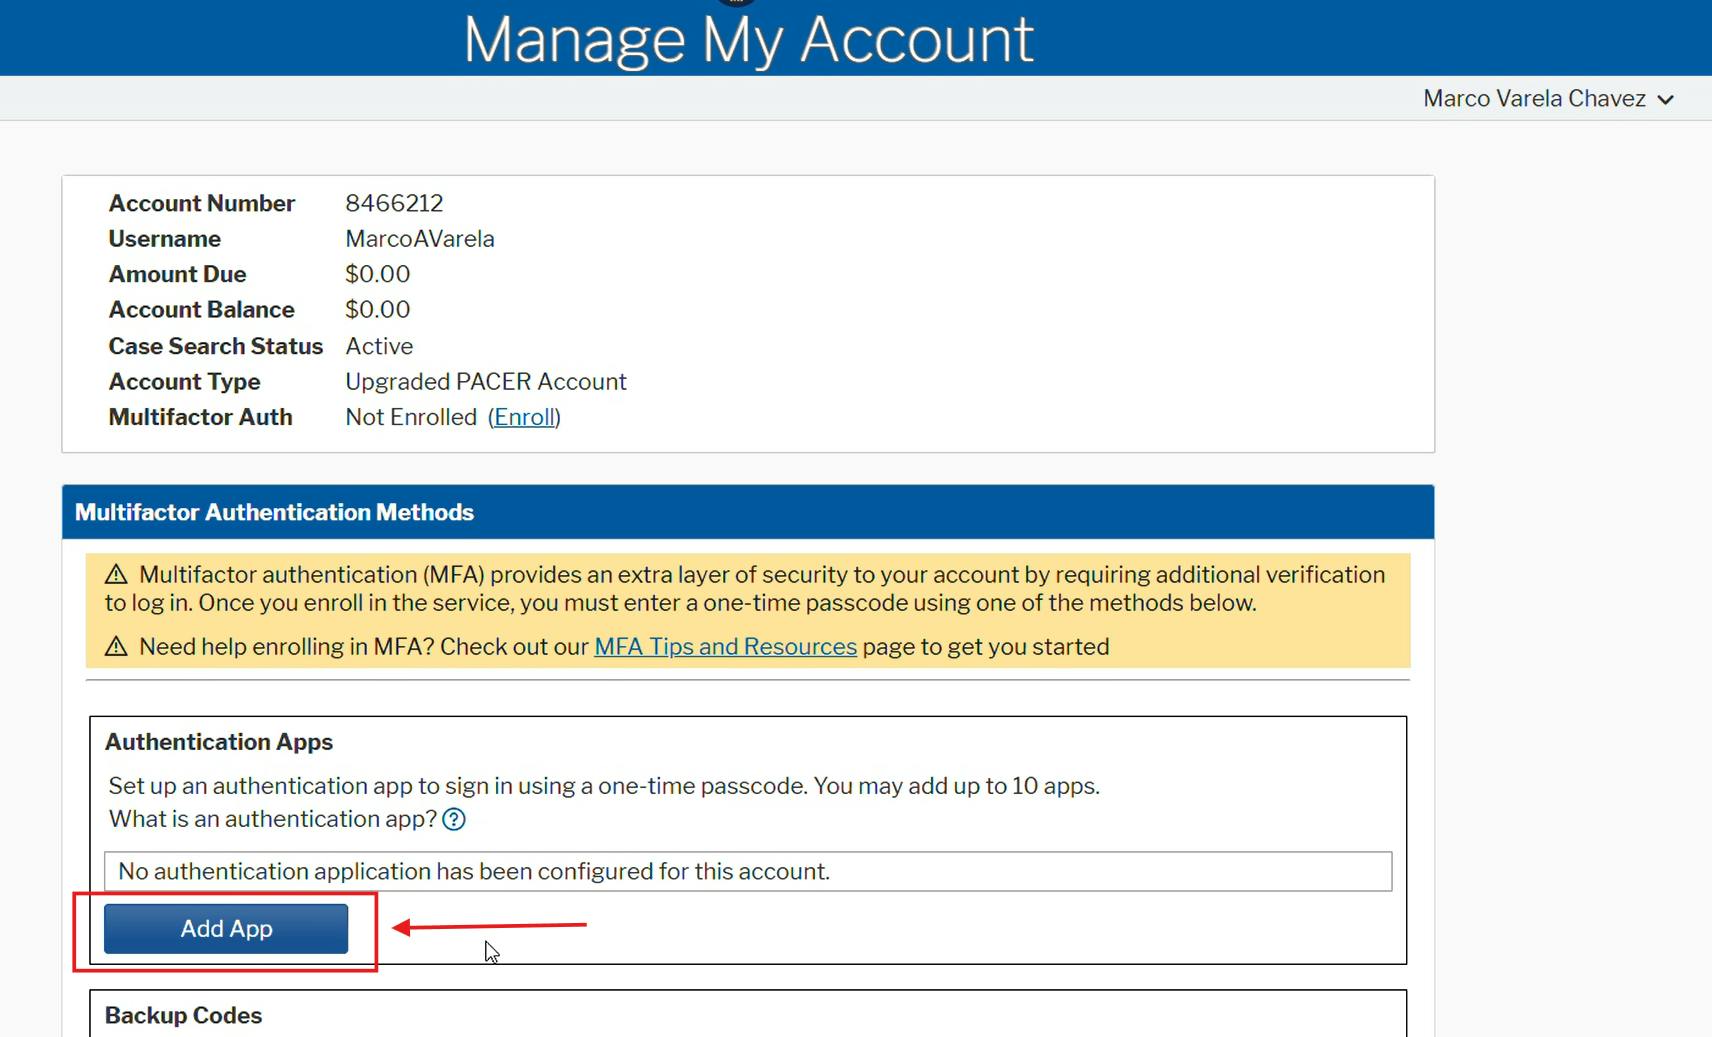The height and width of the screenshot is (1037, 1712).
Task: Click the Case Search Status value Active
Action: click(x=379, y=346)
